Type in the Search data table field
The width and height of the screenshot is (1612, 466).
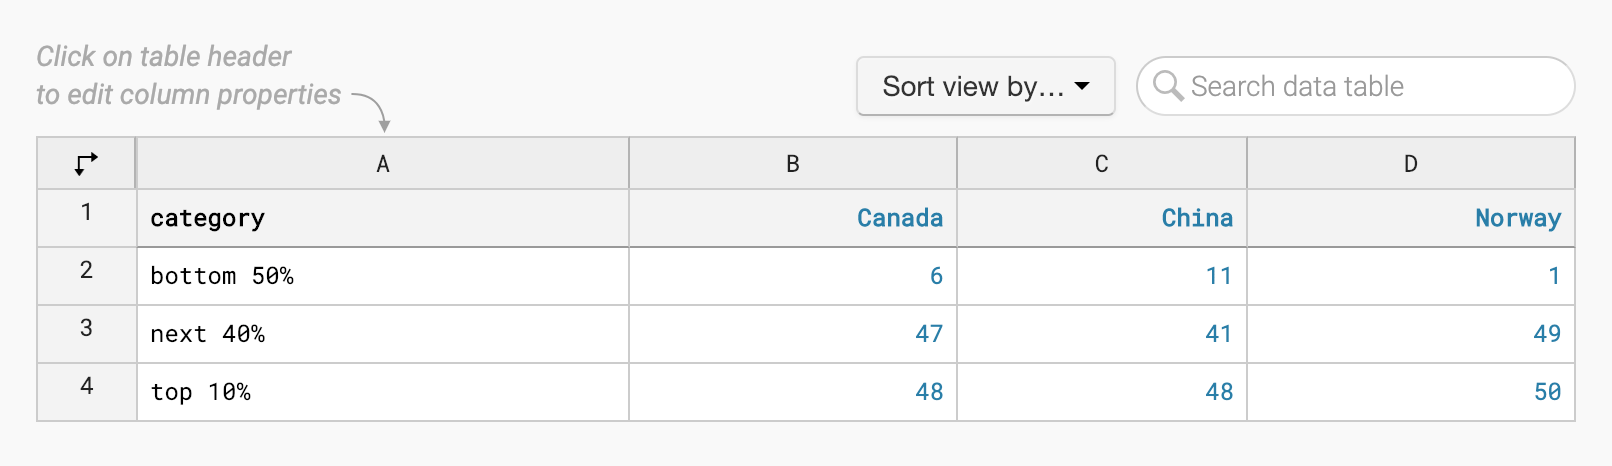click(x=1370, y=86)
